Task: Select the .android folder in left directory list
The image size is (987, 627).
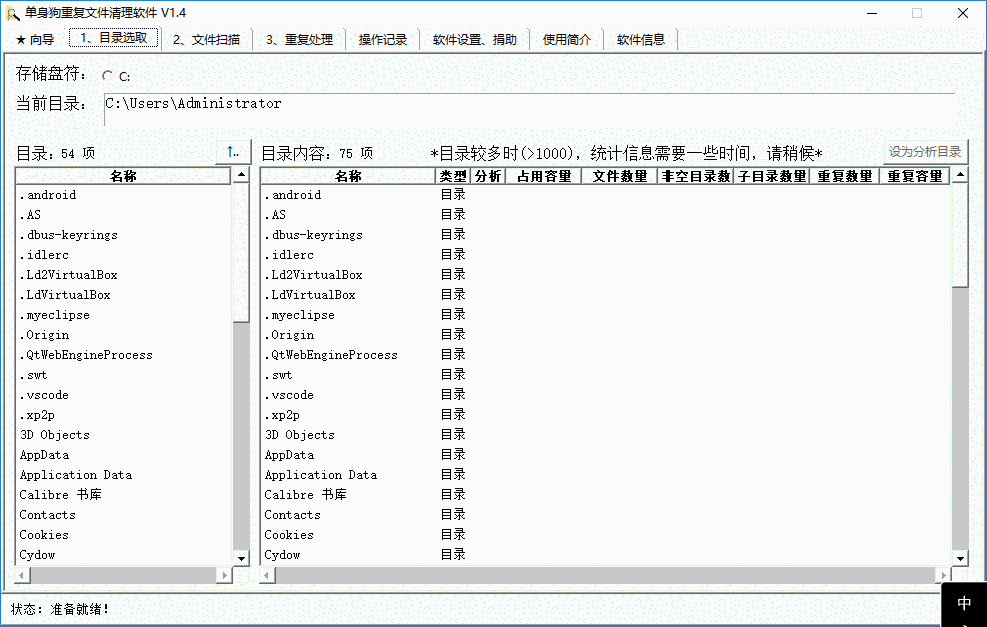Action: (49, 194)
